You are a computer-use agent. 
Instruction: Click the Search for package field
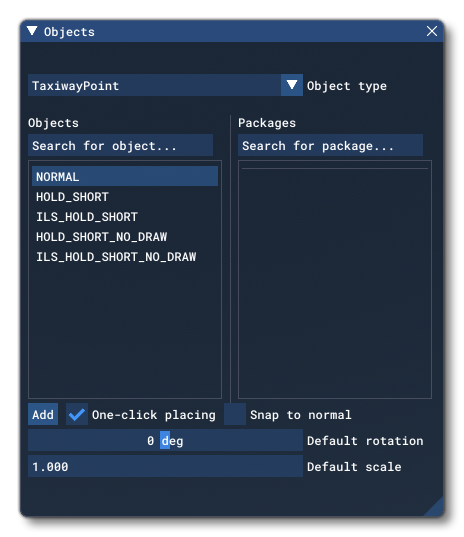330,145
